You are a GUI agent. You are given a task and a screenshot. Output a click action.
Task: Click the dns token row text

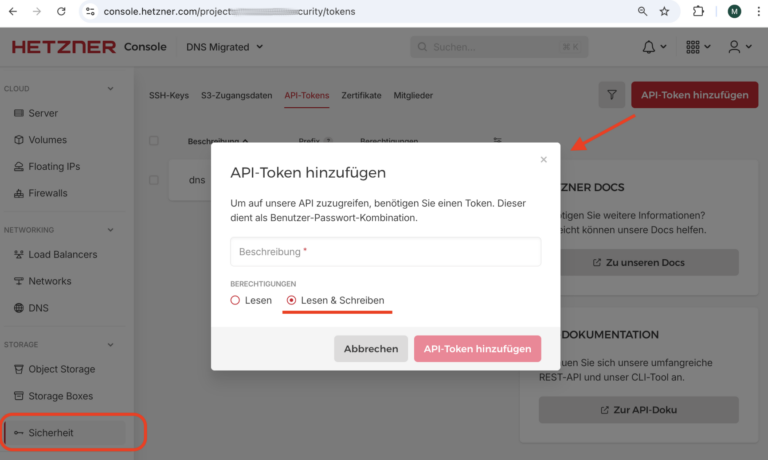(197, 180)
